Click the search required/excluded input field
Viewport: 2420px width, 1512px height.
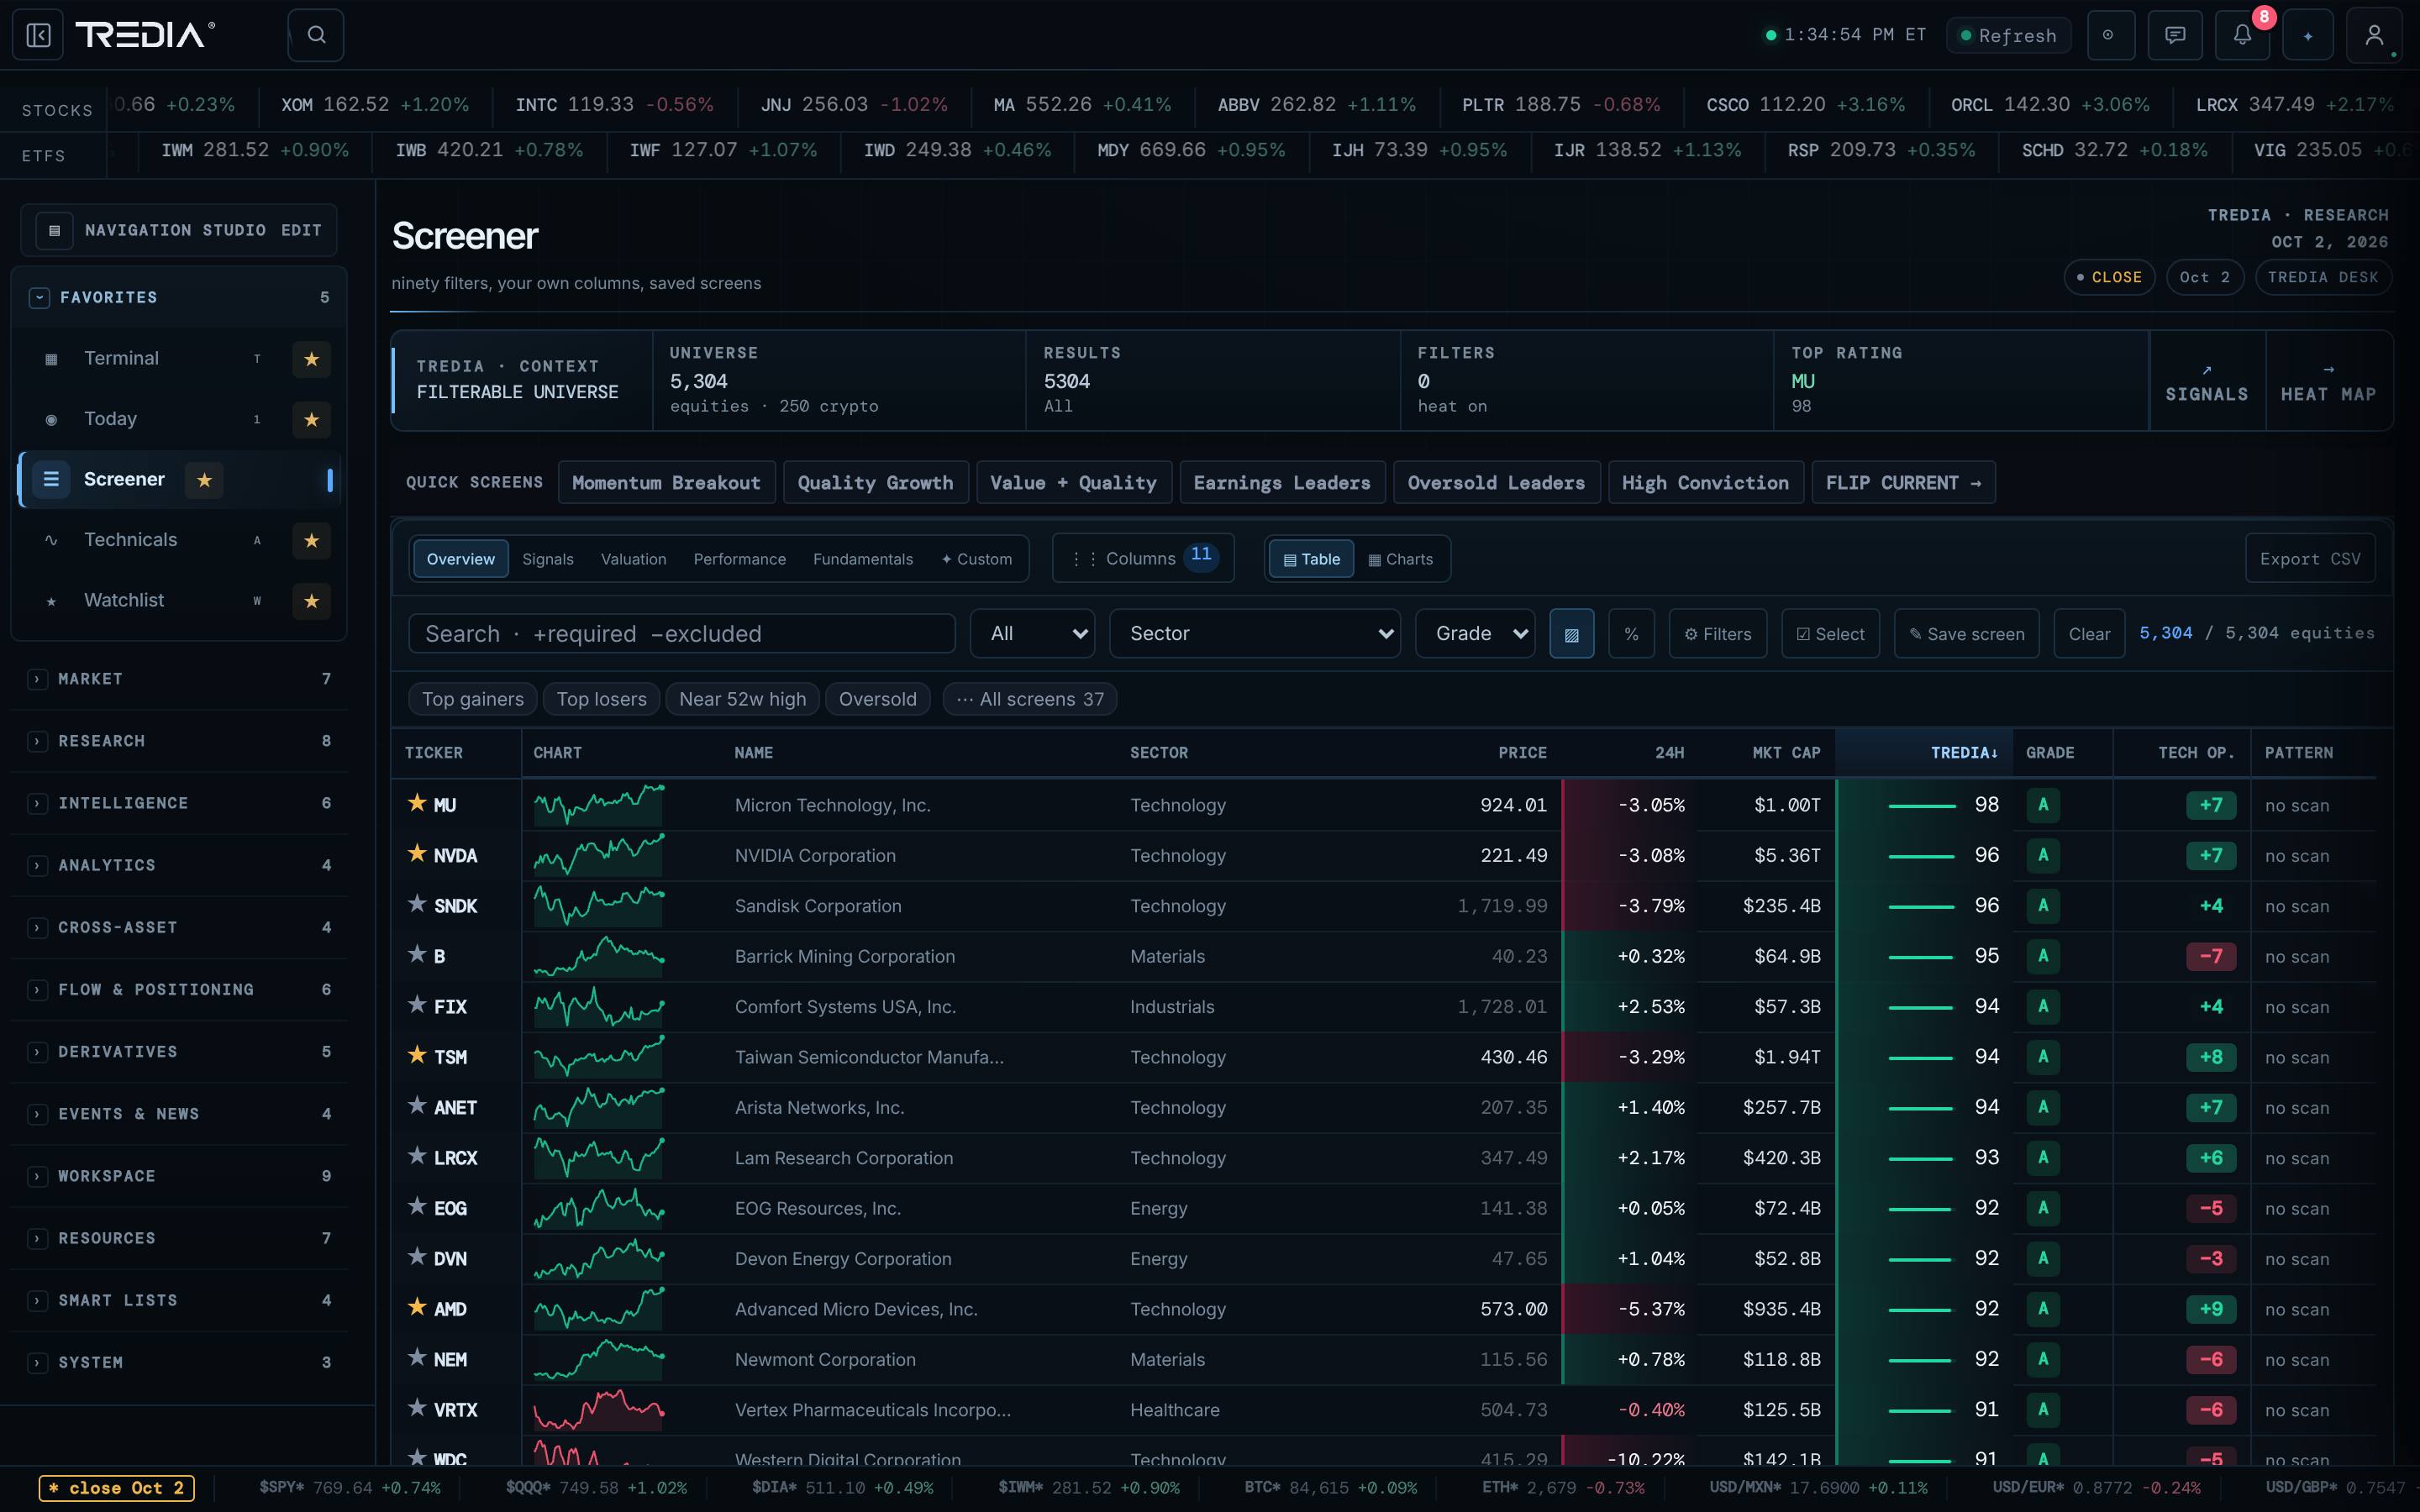[682, 634]
